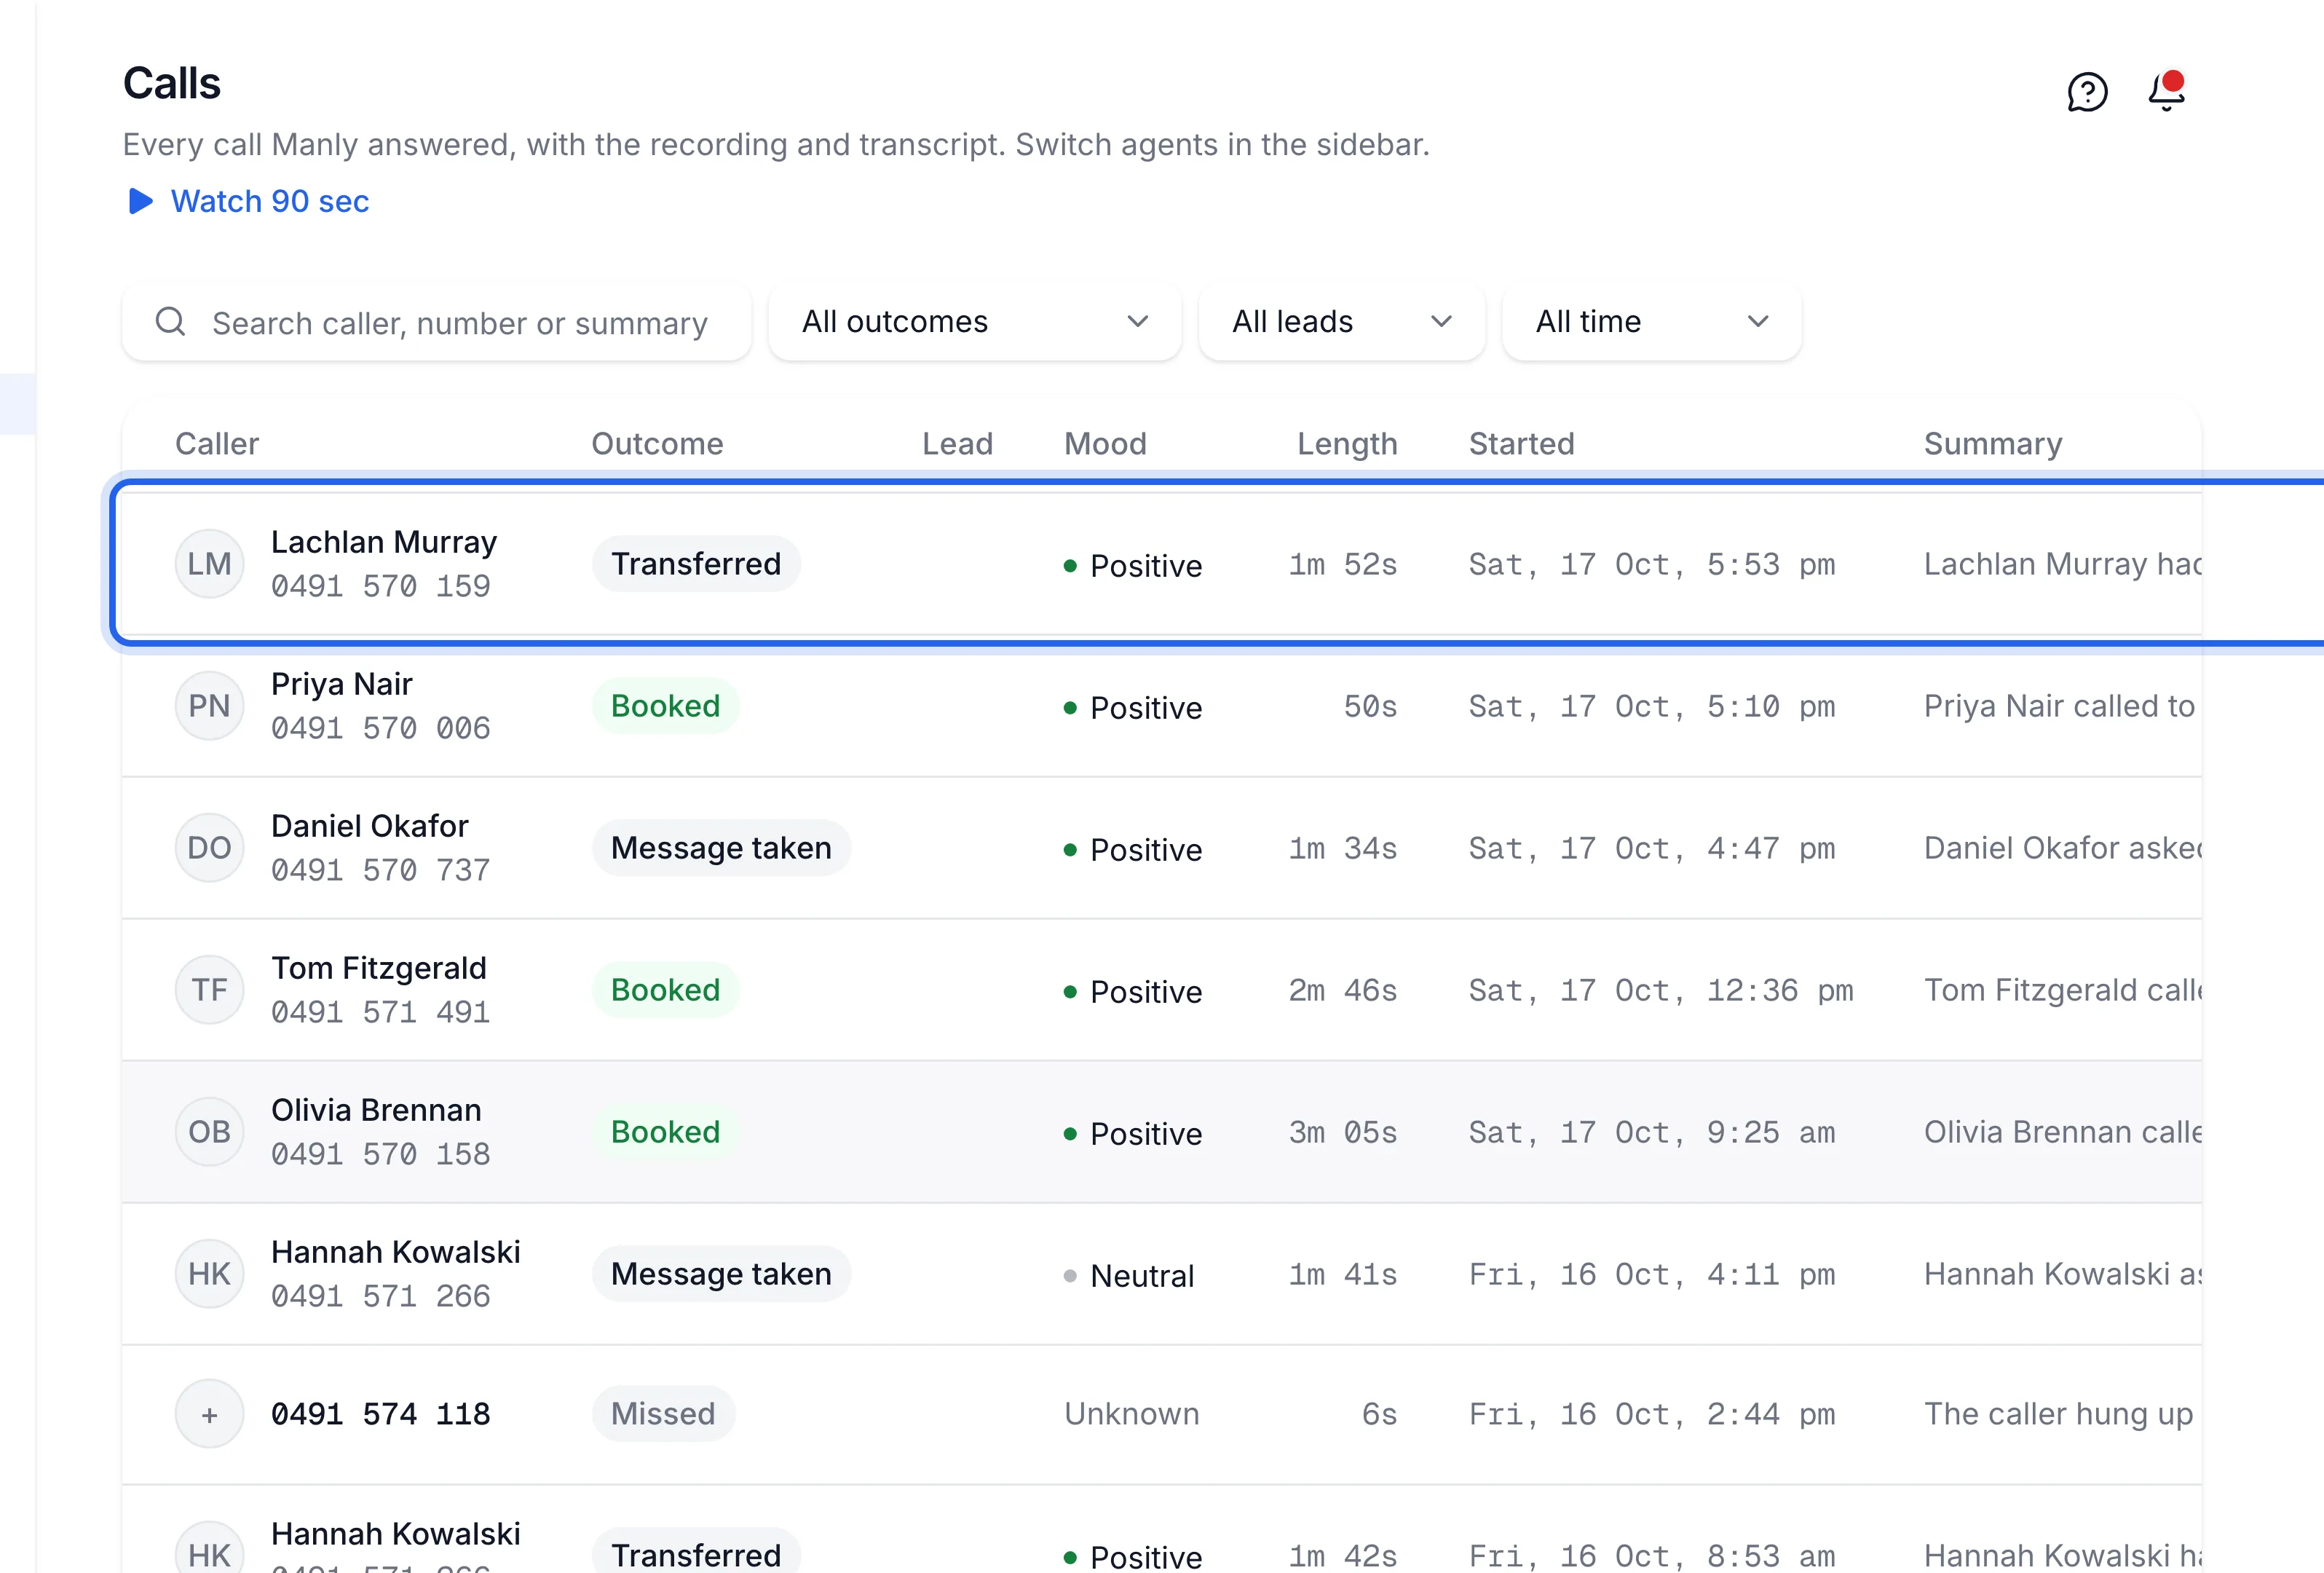Screen dimensions: 2324x1573
Task: Click the Length column header
Action: pos(1347,444)
